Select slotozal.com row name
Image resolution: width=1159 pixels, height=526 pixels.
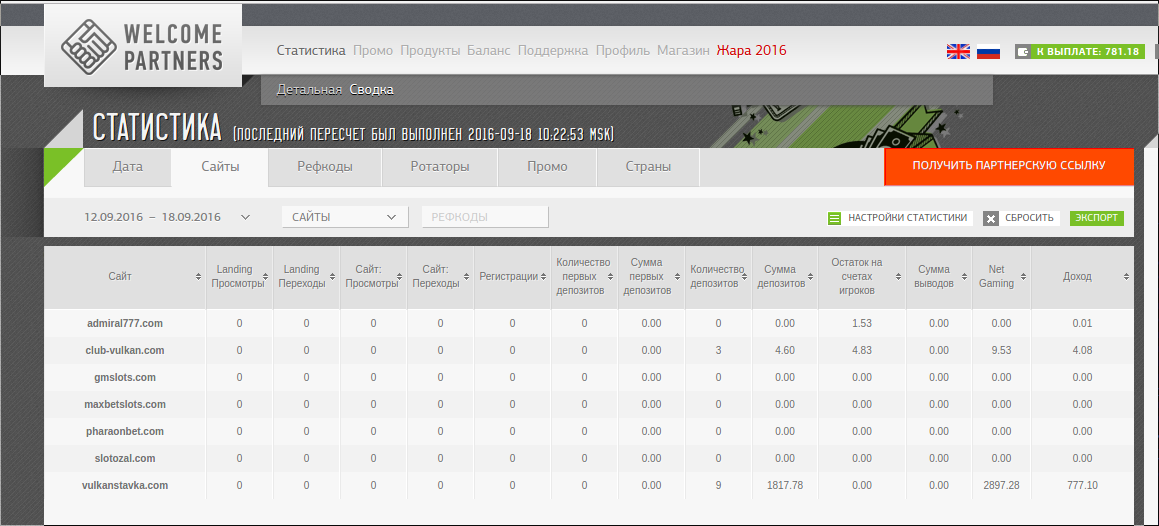(x=125, y=458)
